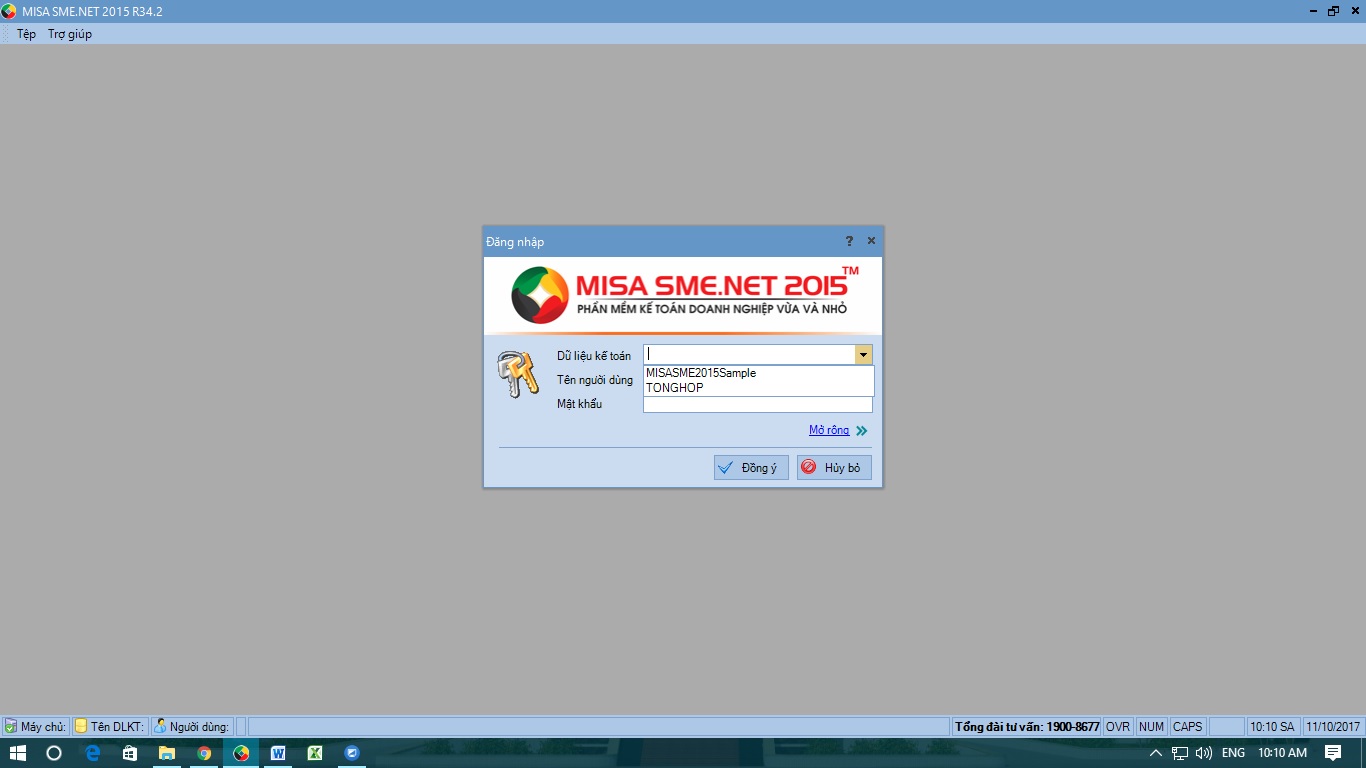
Task: Click the Dữ liệu kế toán text field
Action: (749, 354)
